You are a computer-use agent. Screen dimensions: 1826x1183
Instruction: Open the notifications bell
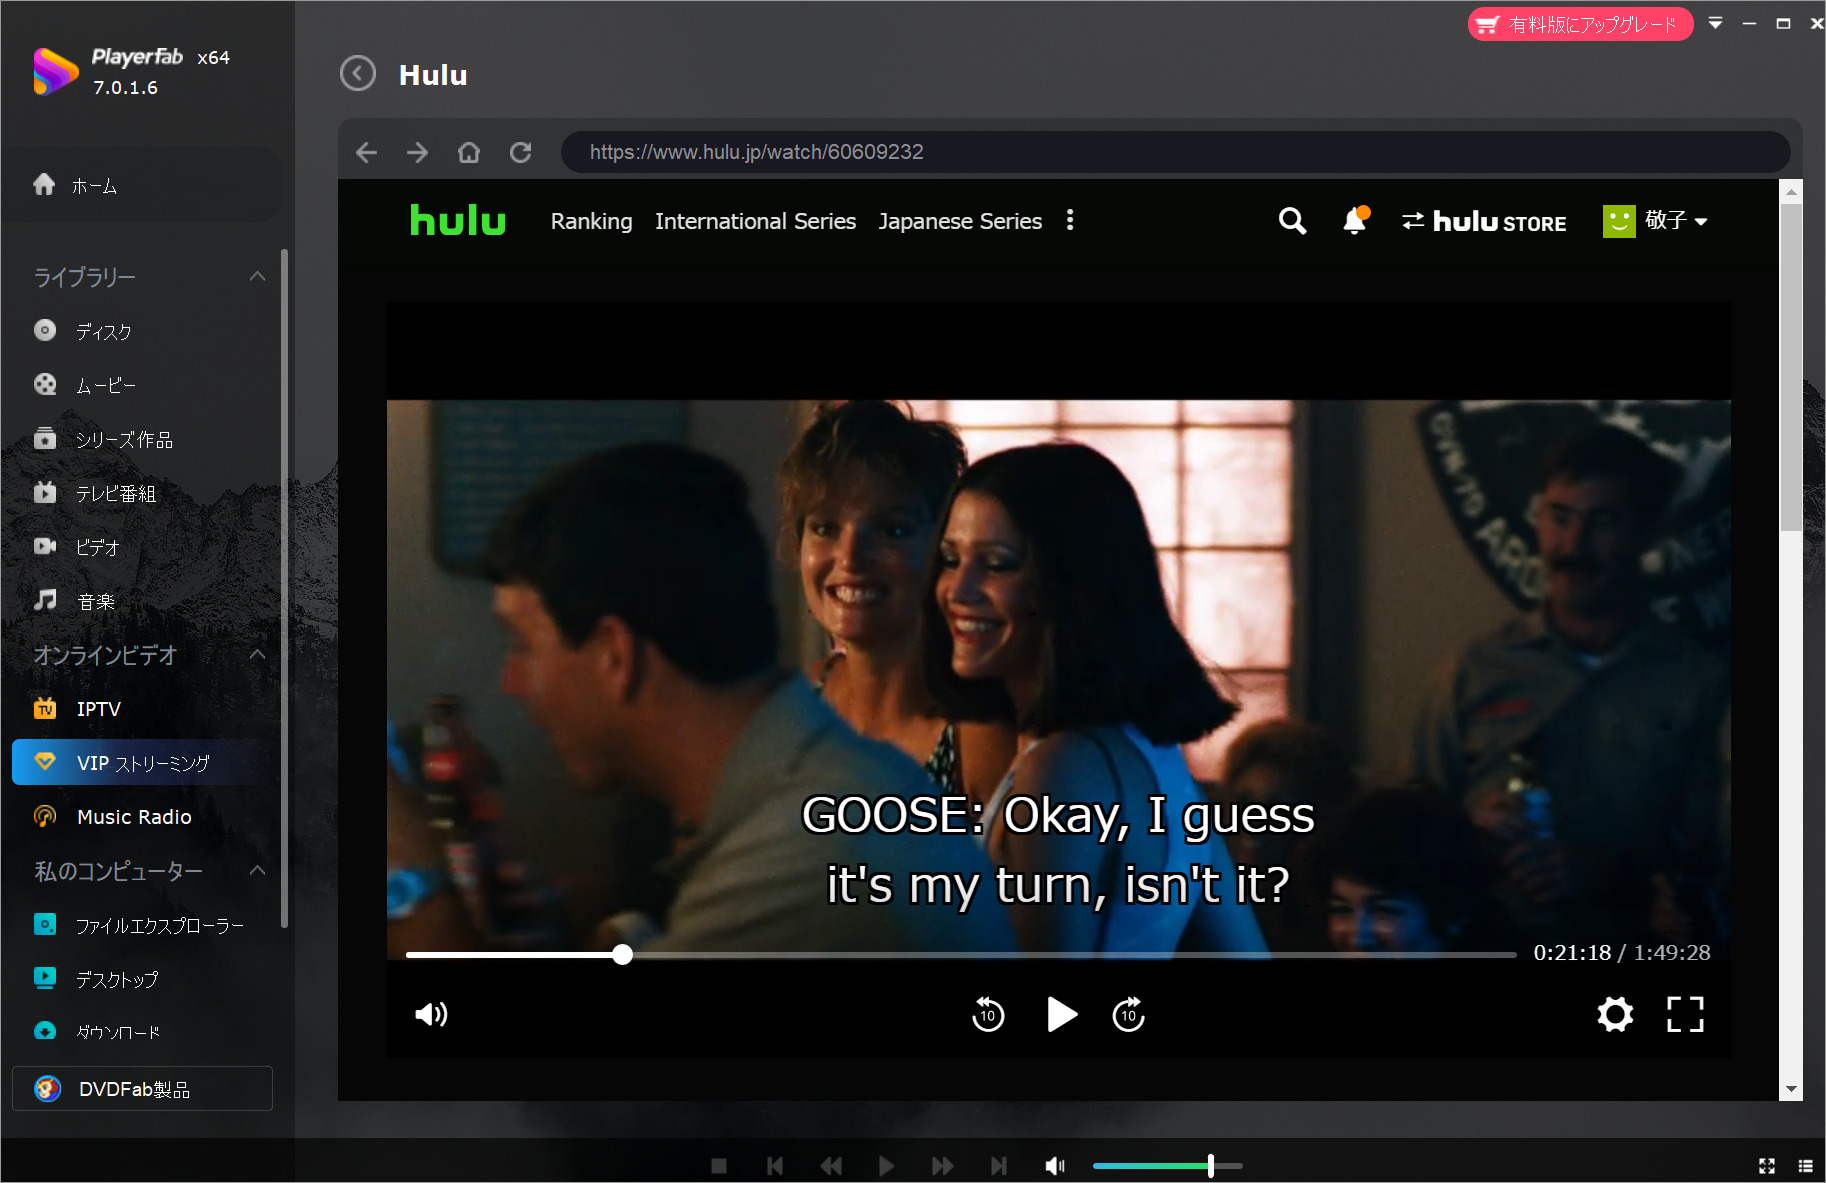[x=1355, y=220]
